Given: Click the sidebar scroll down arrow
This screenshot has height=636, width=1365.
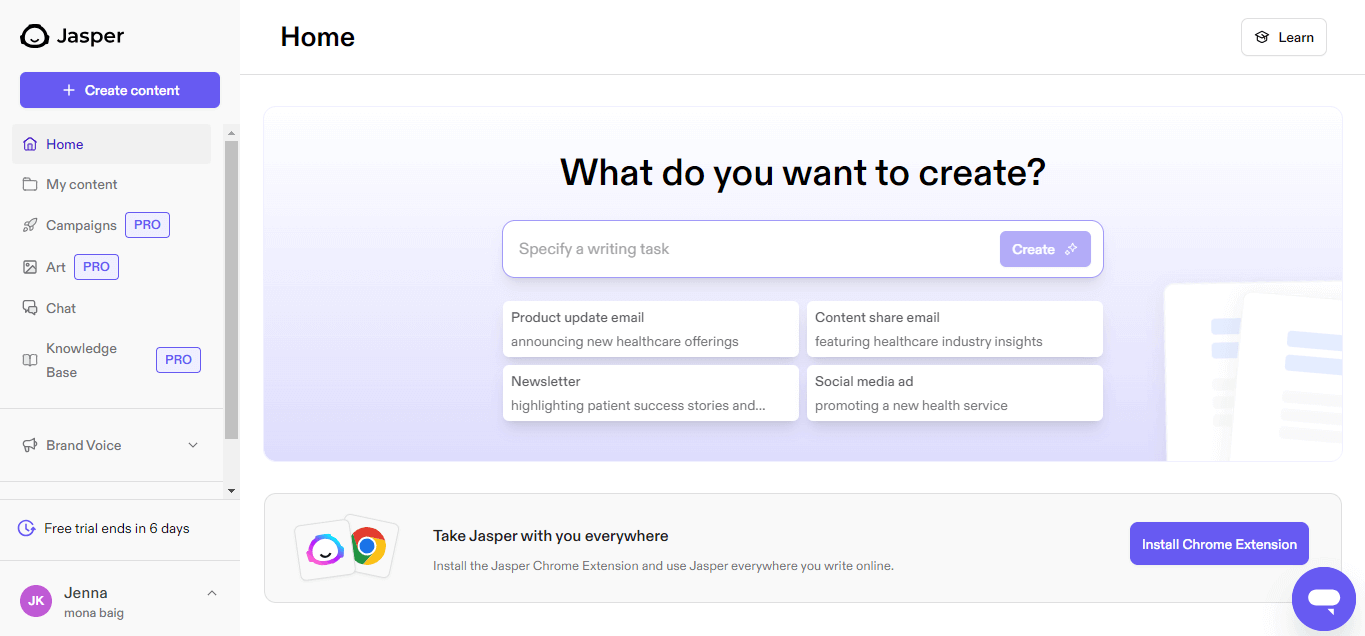Looking at the screenshot, I should [231, 491].
